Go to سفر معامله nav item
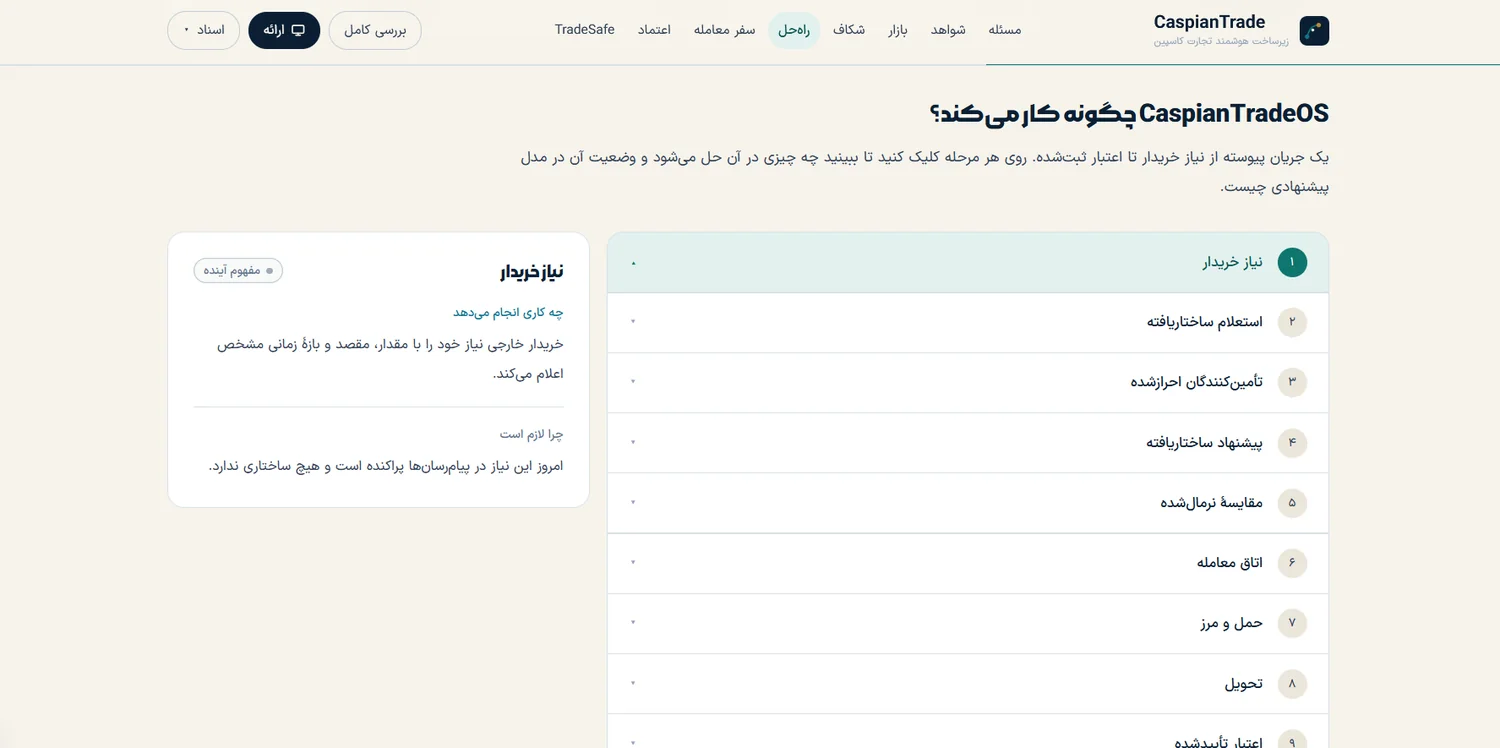Image resolution: width=1500 pixels, height=748 pixels. (x=725, y=30)
